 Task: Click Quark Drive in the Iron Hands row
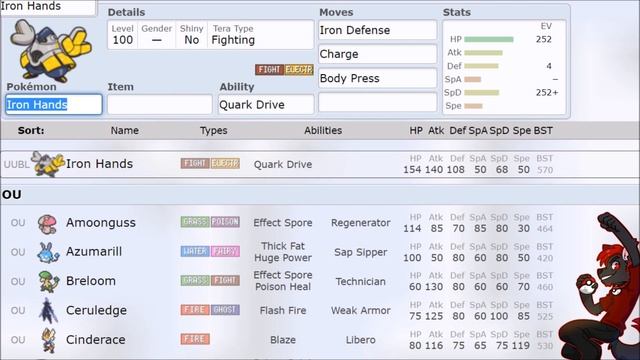283,164
